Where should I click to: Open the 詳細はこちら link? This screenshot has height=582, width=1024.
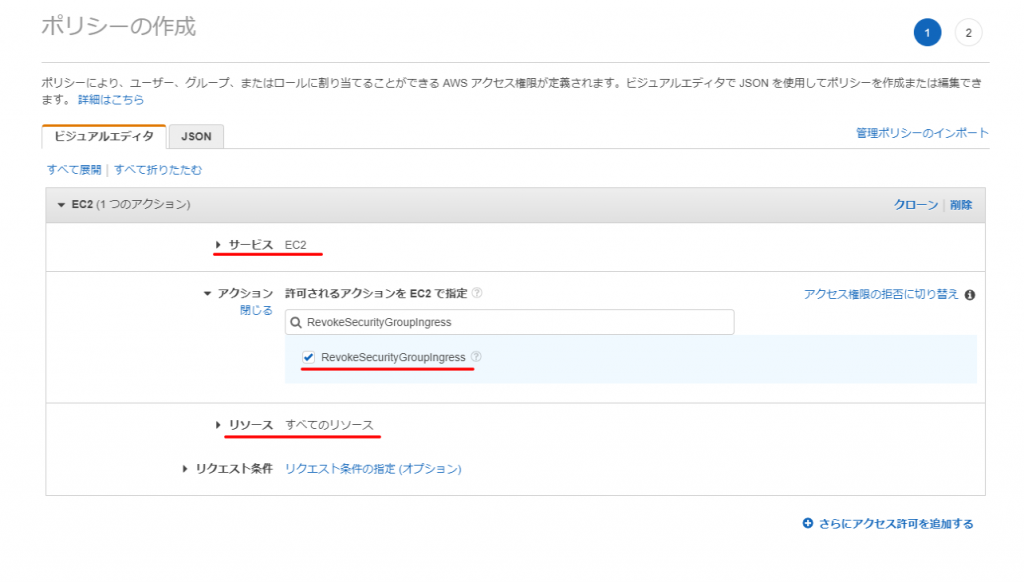point(111,100)
